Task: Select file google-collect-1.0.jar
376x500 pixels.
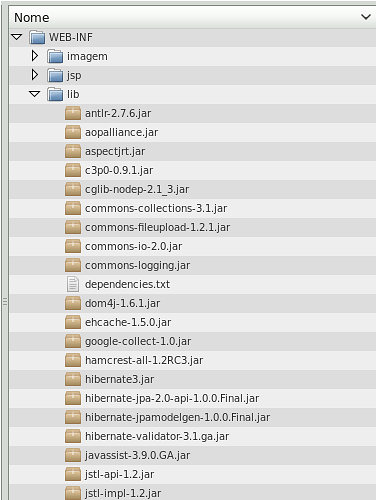Action: [138, 341]
